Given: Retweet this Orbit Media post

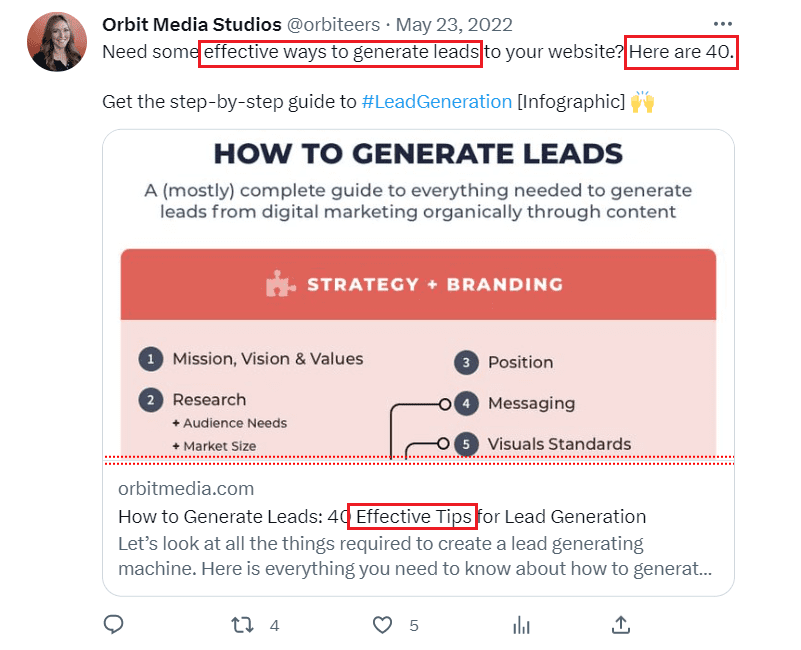Looking at the screenshot, I should pyautogui.click(x=242, y=625).
